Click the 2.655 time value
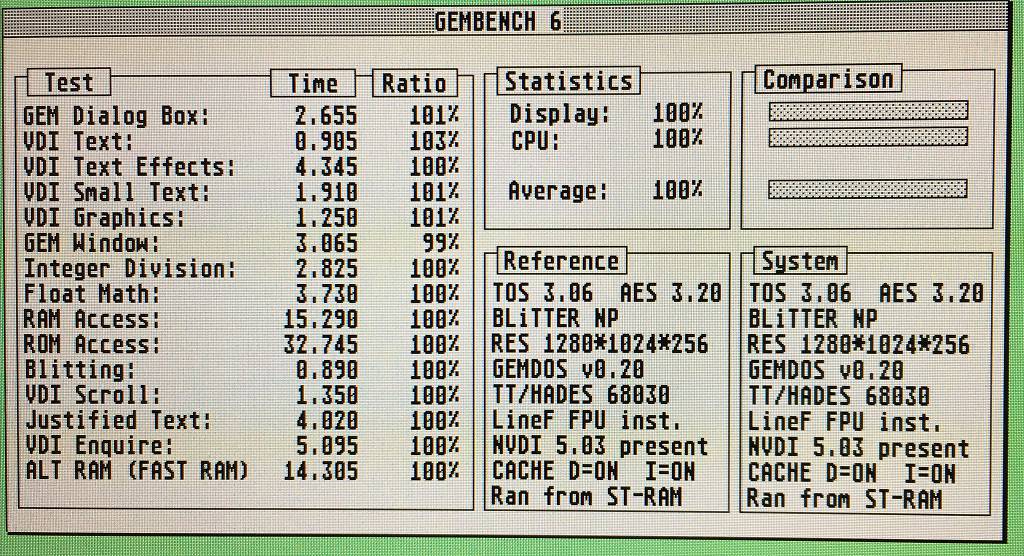The image size is (1024, 556). [326, 116]
